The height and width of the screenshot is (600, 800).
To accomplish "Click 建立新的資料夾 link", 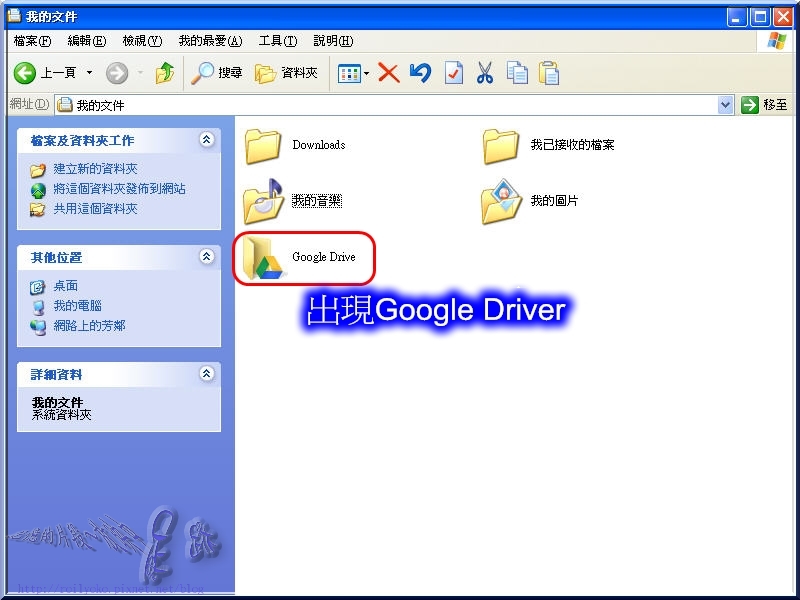I will point(95,169).
